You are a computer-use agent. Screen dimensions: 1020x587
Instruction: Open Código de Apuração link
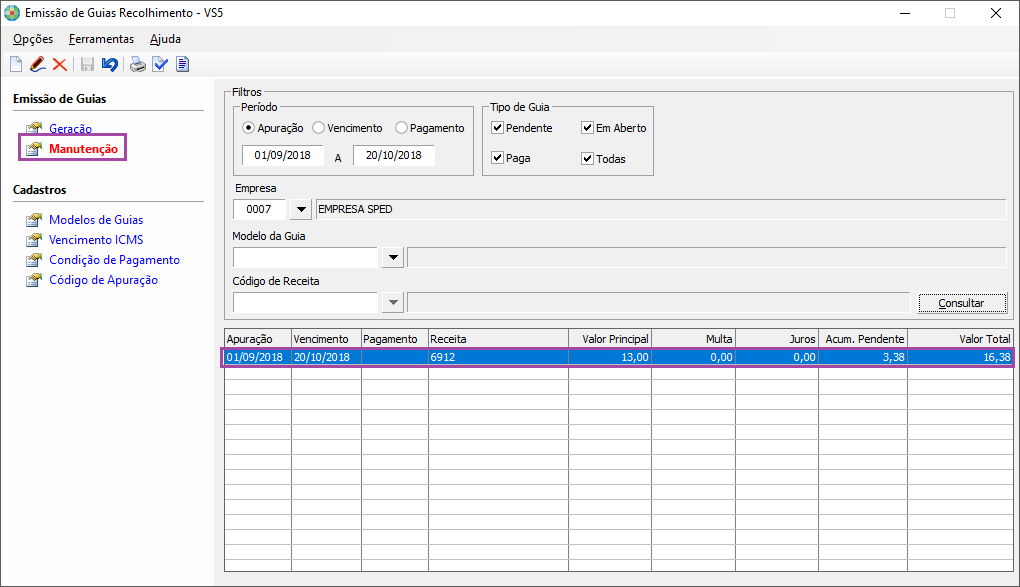coord(103,280)
